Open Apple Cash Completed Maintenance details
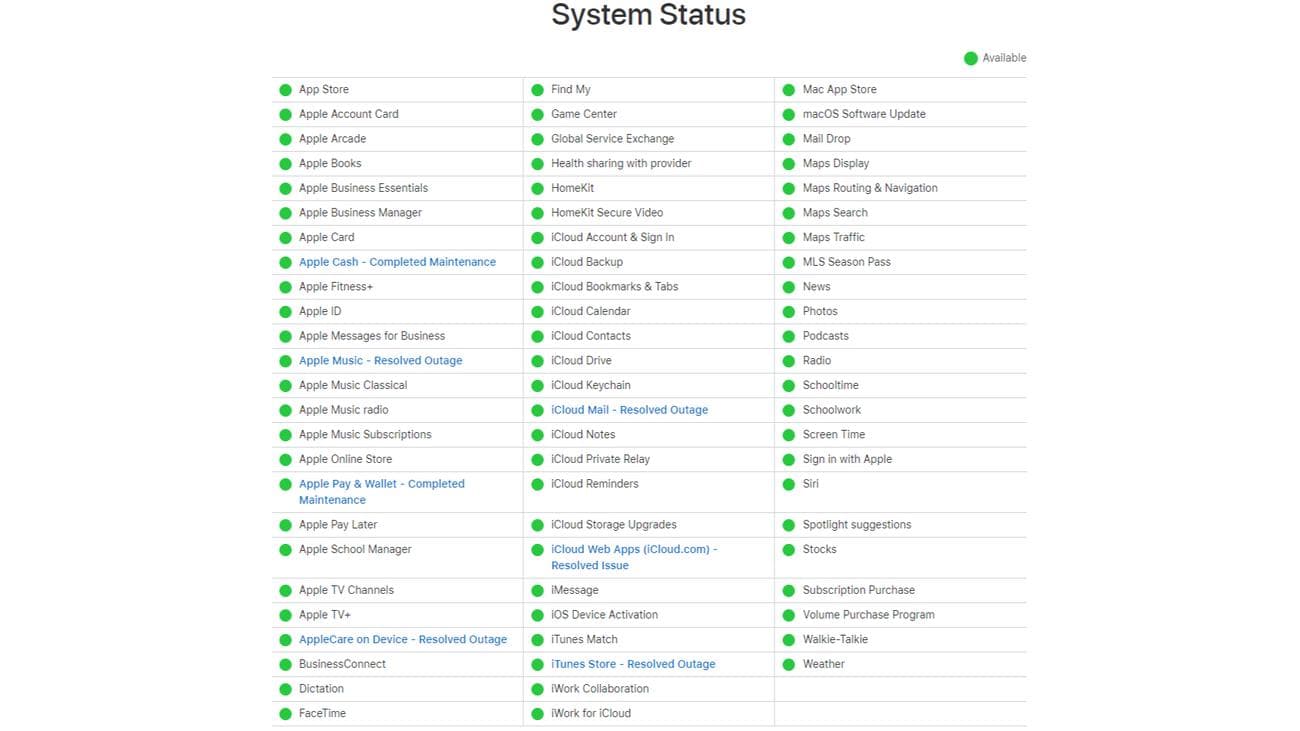Image resolution: width=1300 pixels, height=731 pixels. tap(397, 262)
